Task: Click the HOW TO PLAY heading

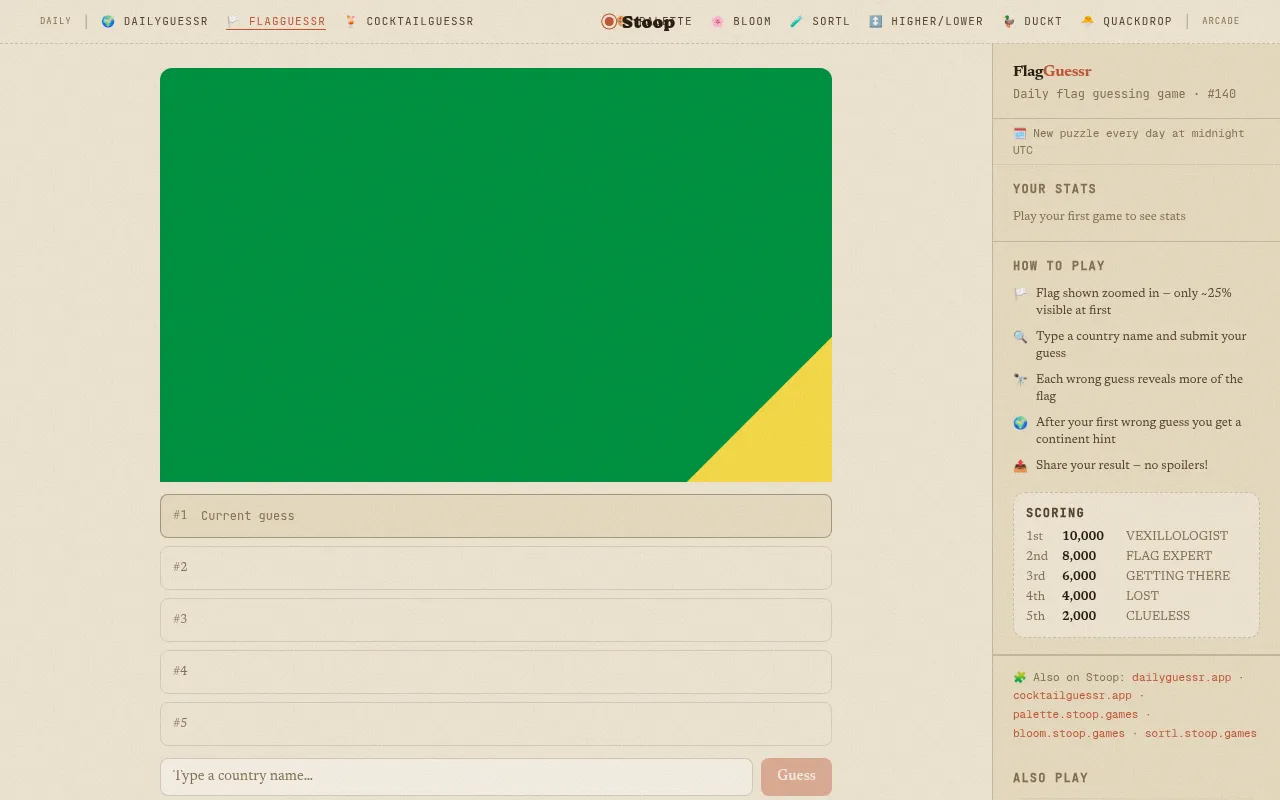Action: 1059,266
